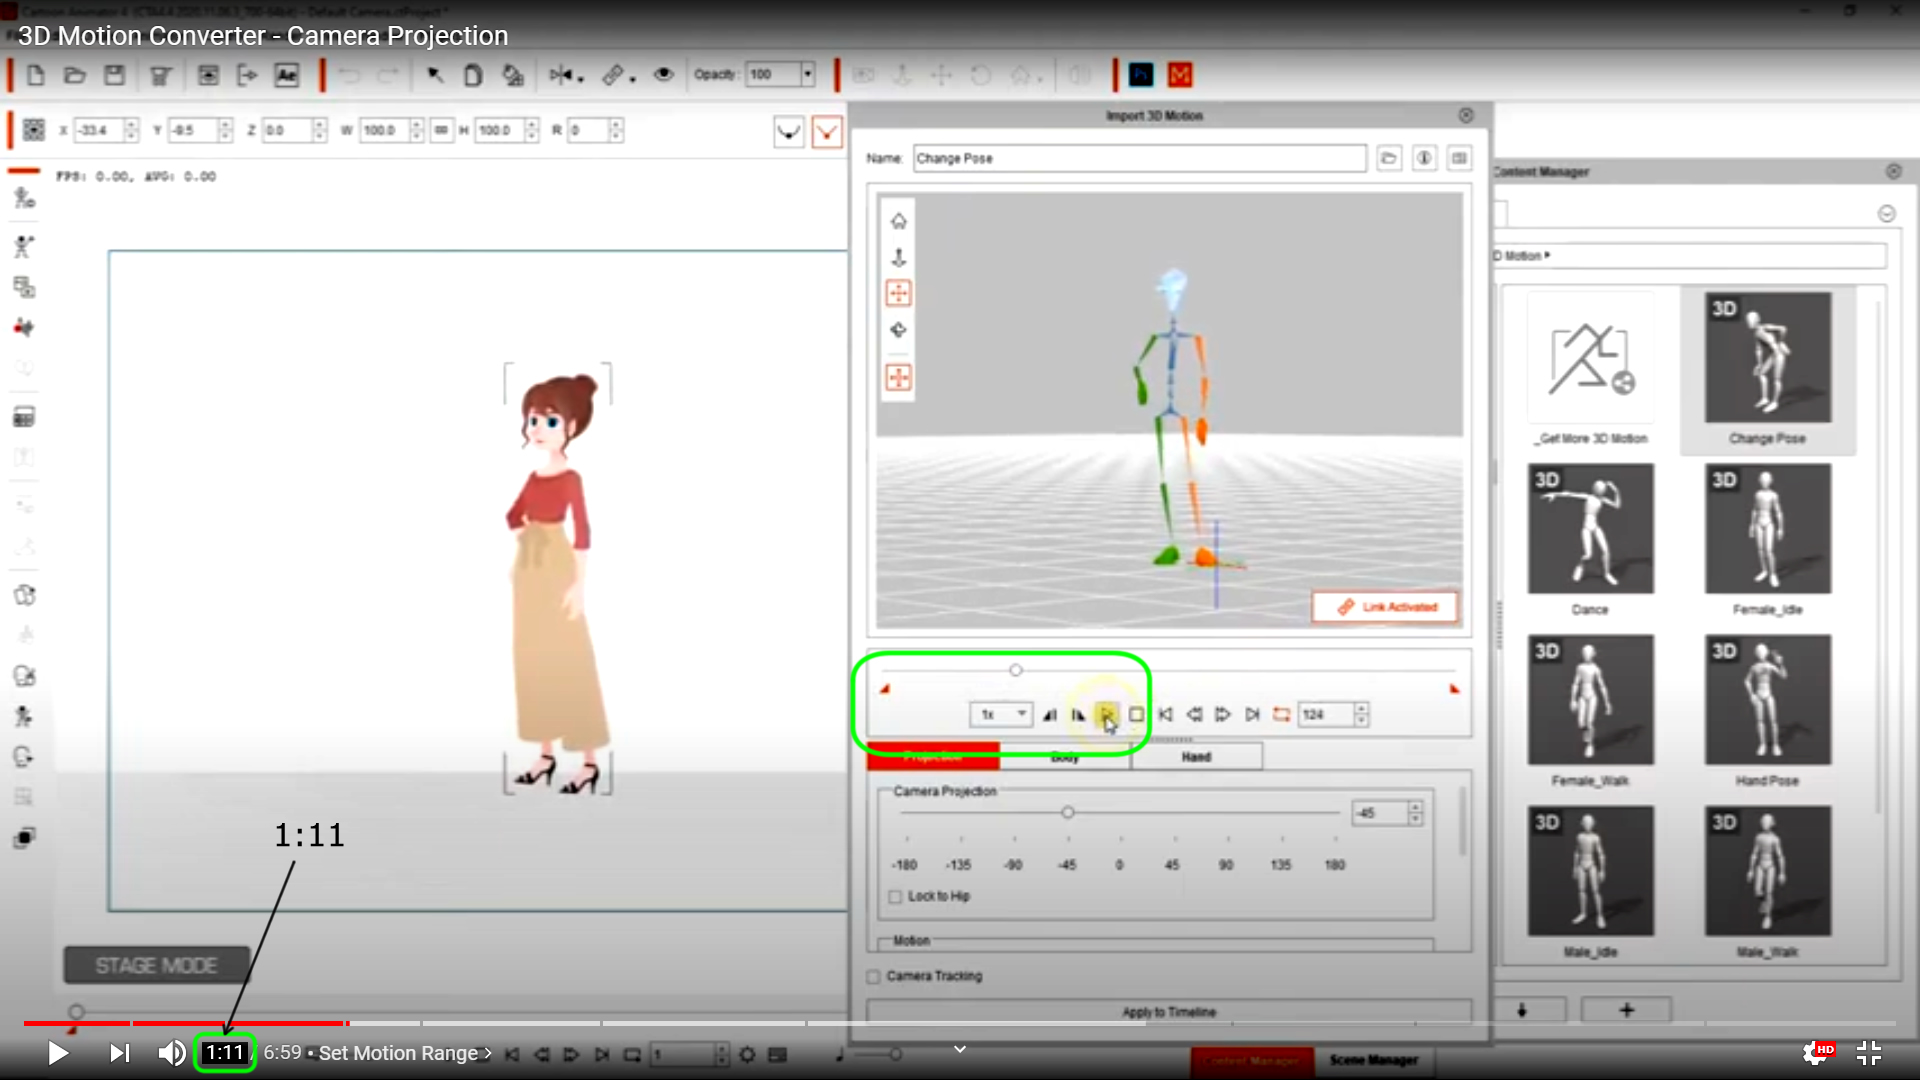Click the Home view icon in 3D preview

click(898, 221)
